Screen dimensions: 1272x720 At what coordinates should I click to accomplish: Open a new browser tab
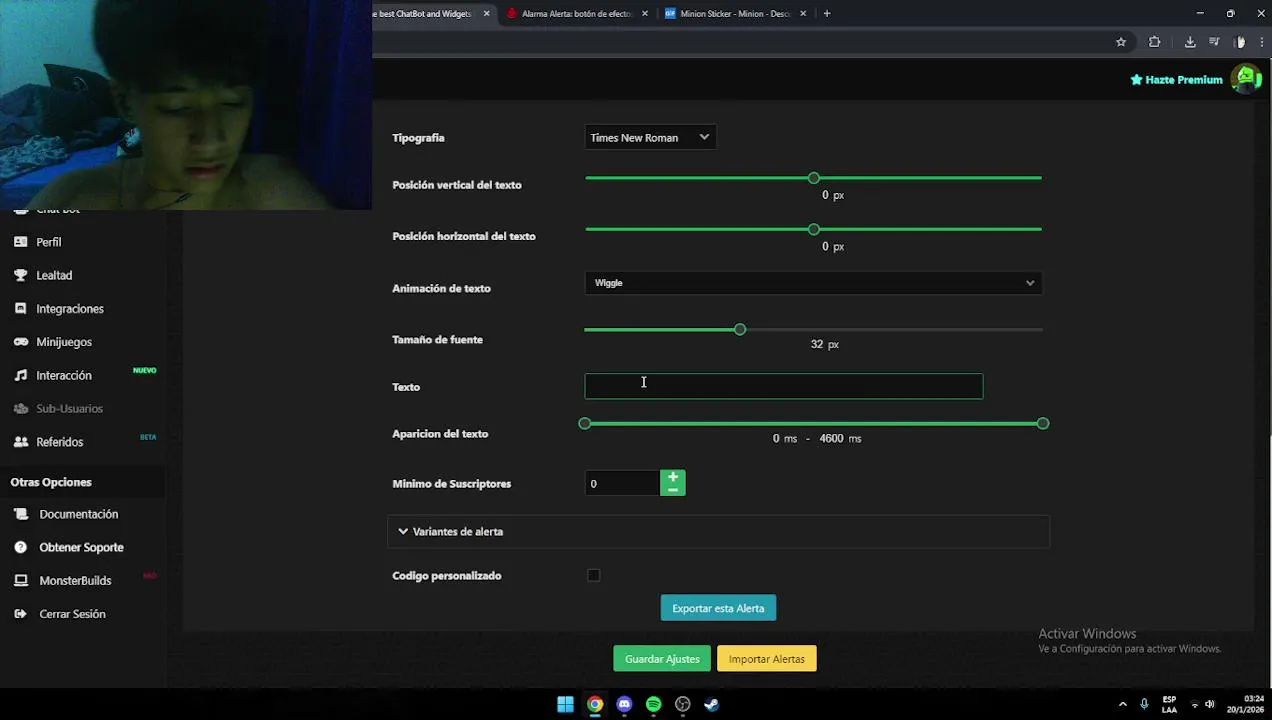coord(827,14)
